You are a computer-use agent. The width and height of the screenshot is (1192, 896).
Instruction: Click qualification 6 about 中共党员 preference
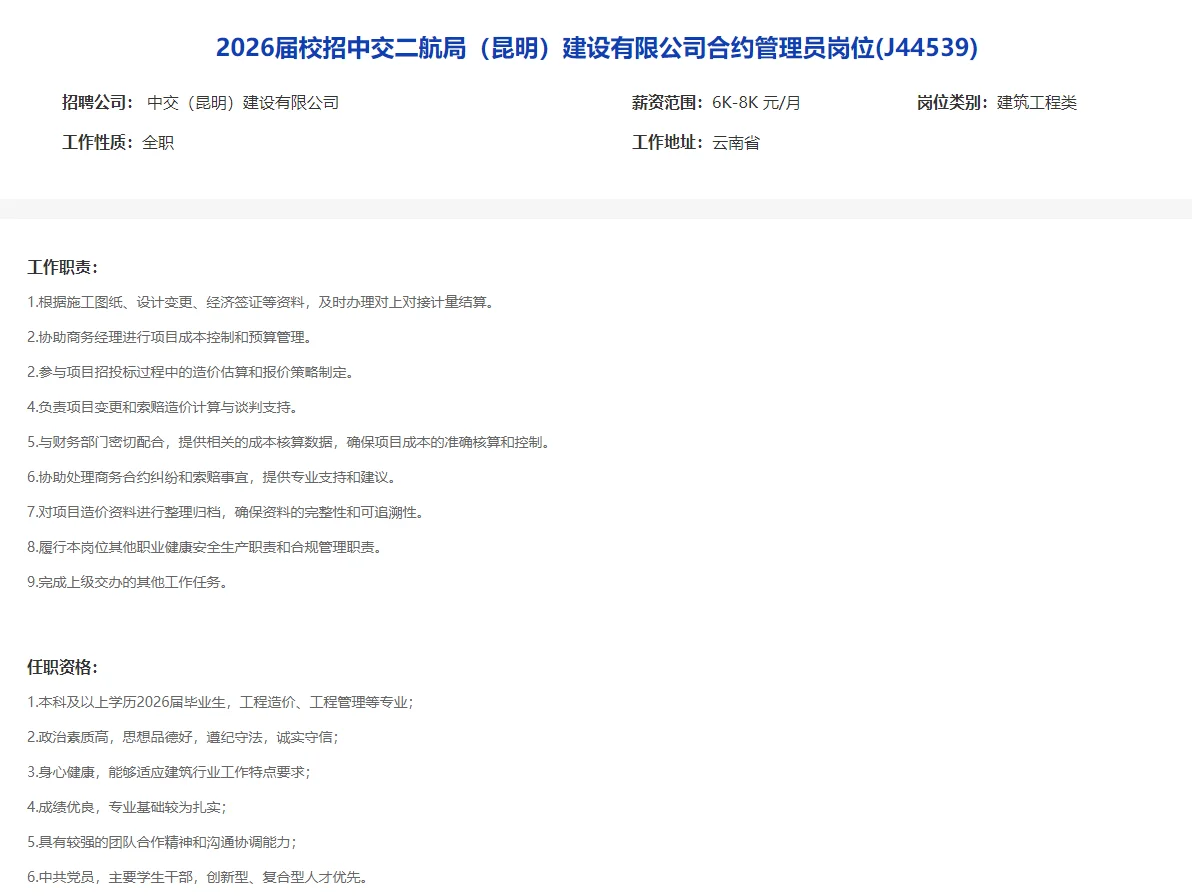[199, 877]
